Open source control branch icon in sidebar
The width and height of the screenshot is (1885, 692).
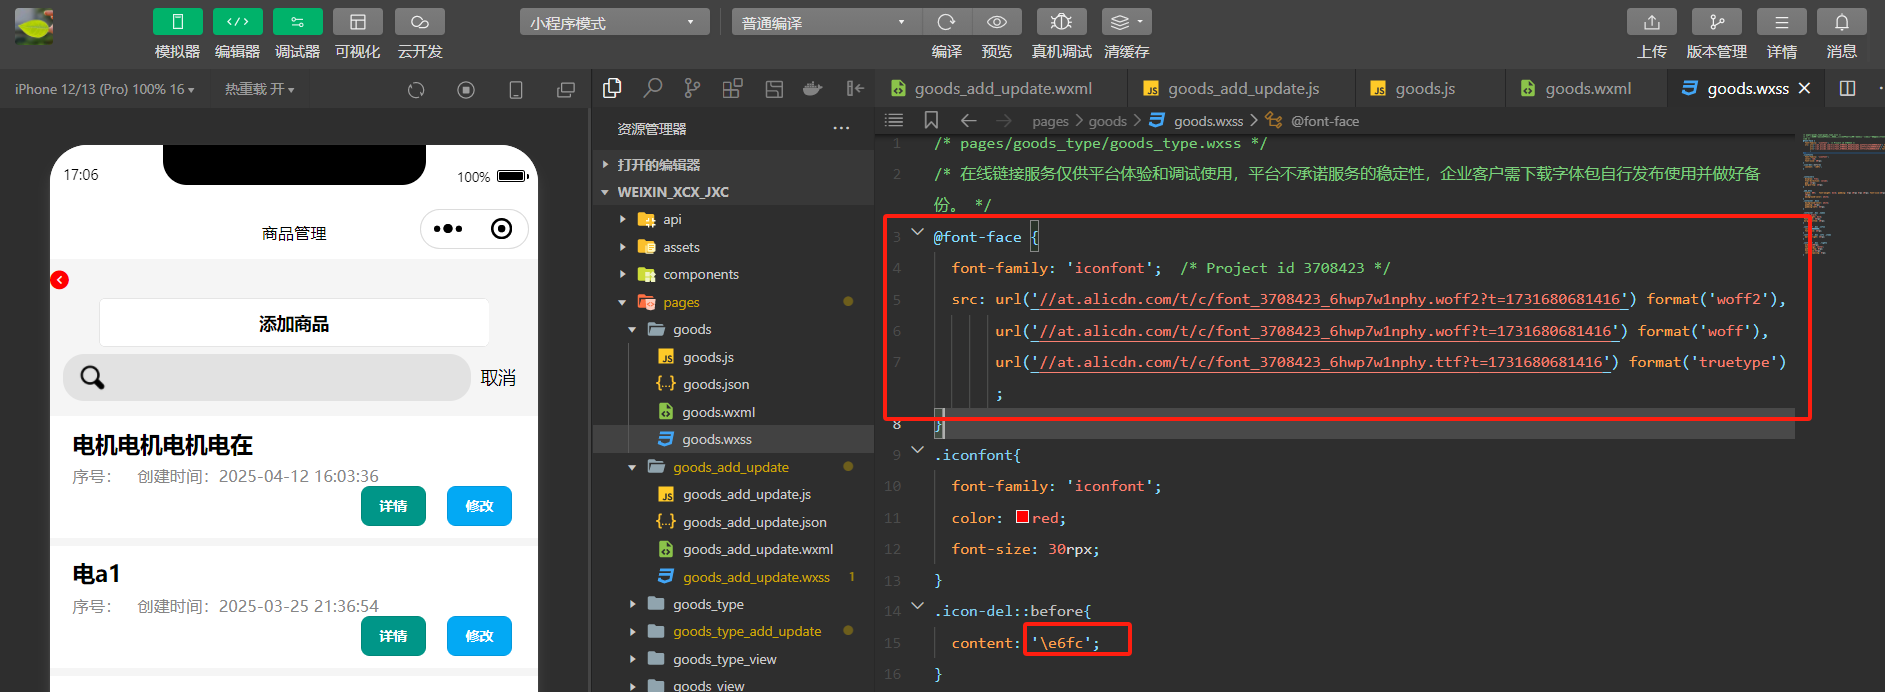692,88
